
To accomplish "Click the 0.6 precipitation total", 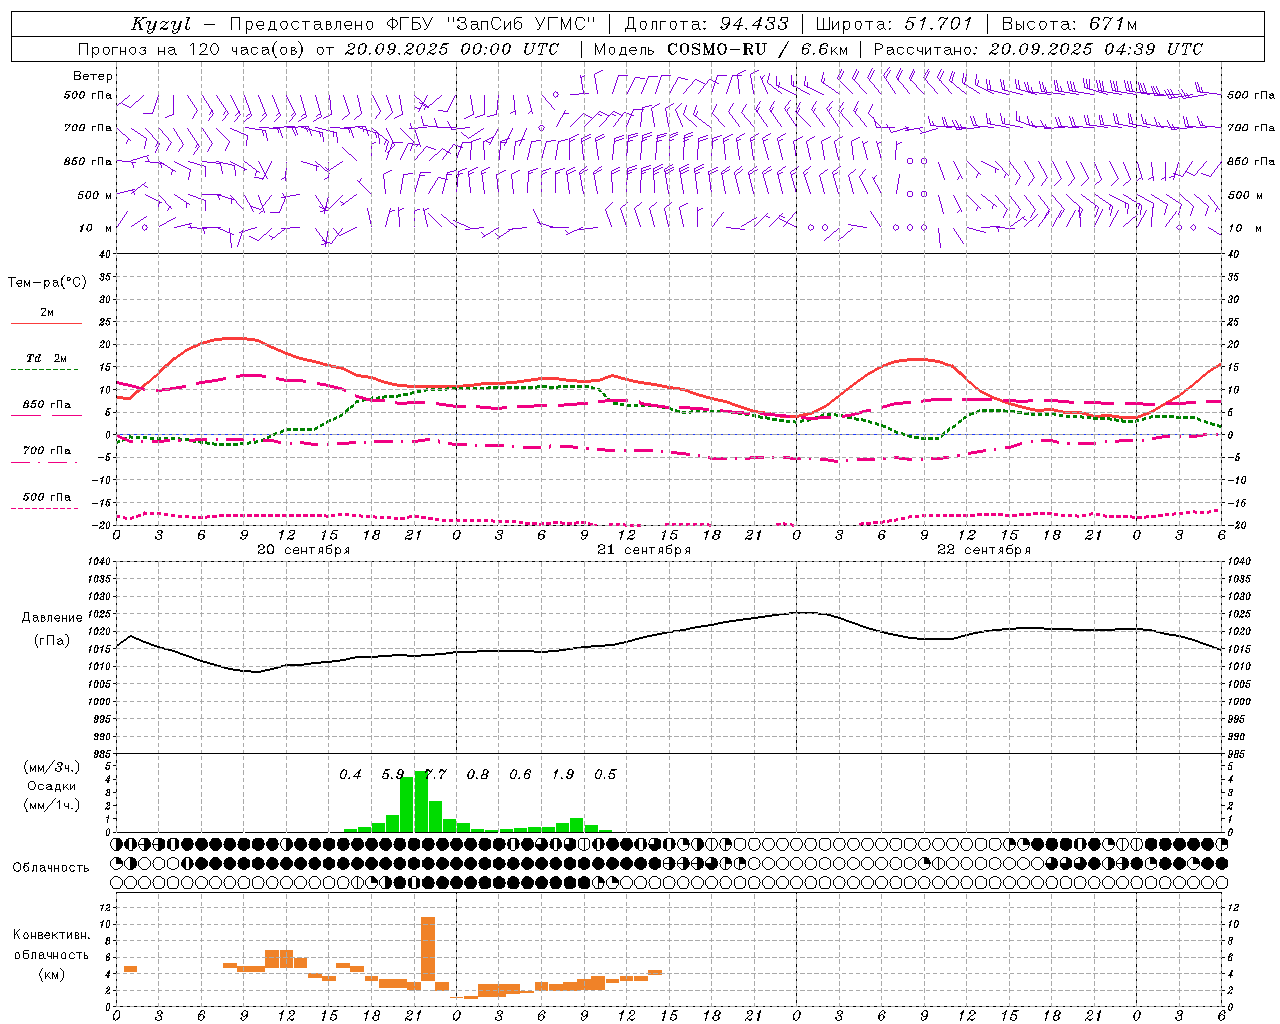I will (x=520, y=774).
